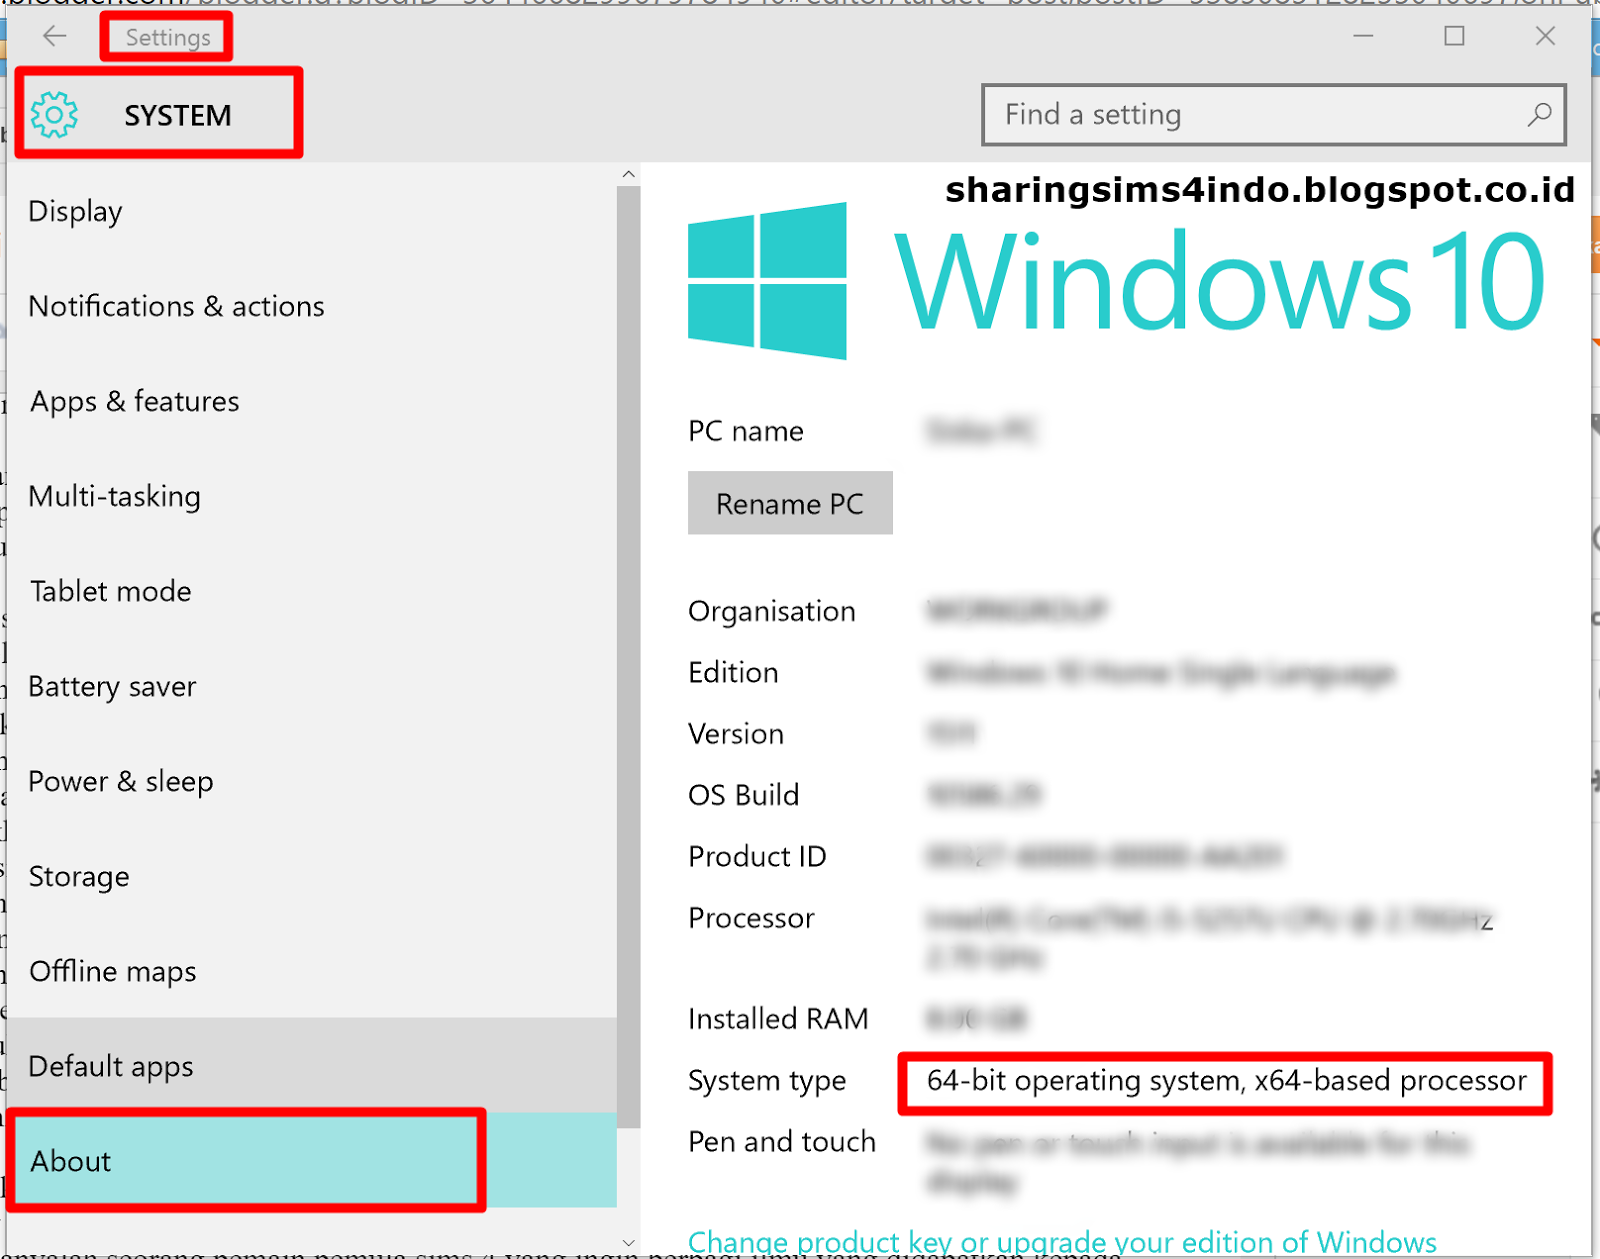The image size is (1600, 1259).
Task: Click the Windows 10 logo
Action: tap(1117, 281)
